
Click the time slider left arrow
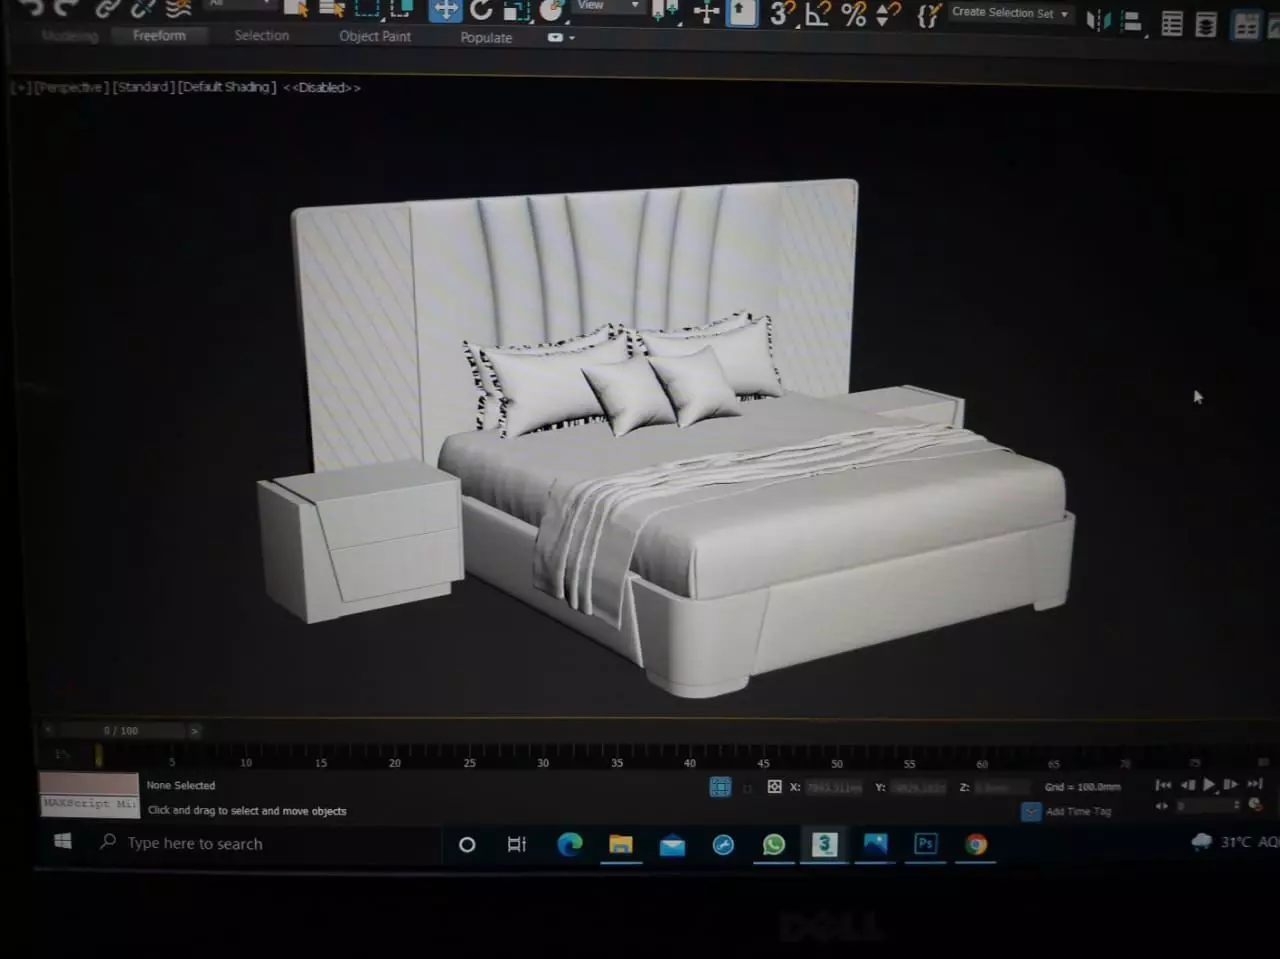[47, 730]
